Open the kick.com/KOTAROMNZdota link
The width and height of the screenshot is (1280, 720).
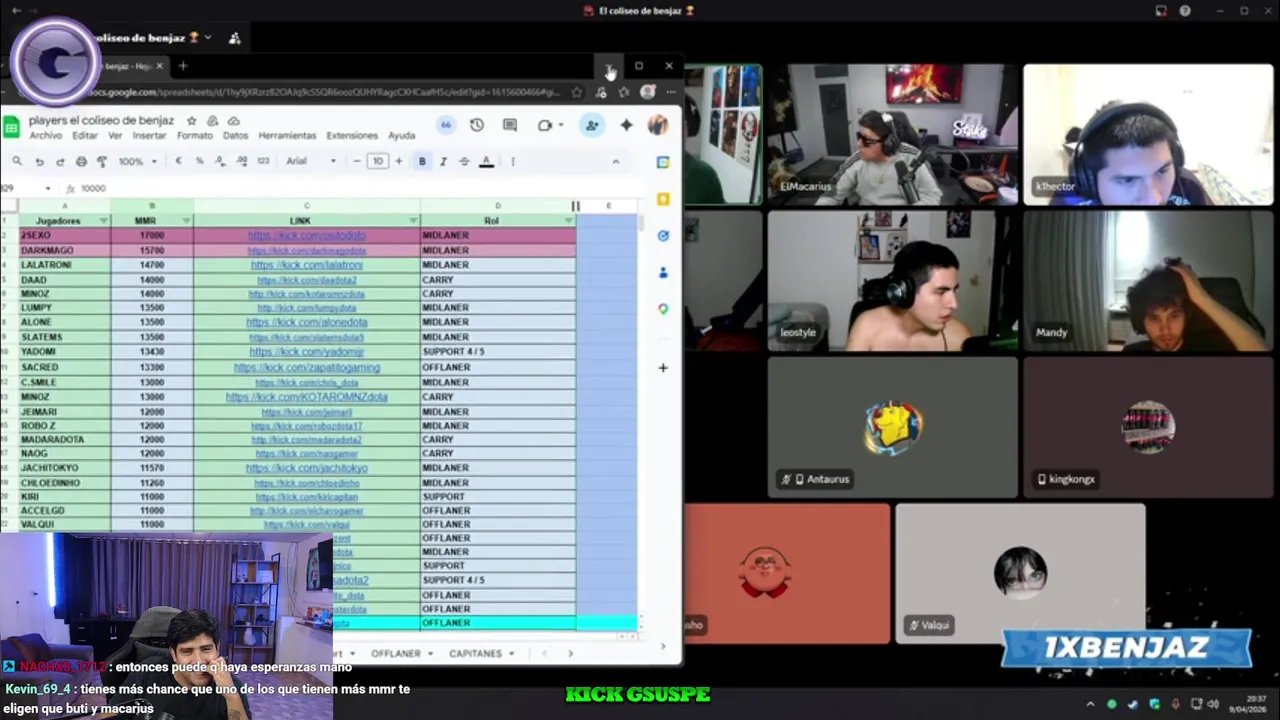click(x=307, y=397)
